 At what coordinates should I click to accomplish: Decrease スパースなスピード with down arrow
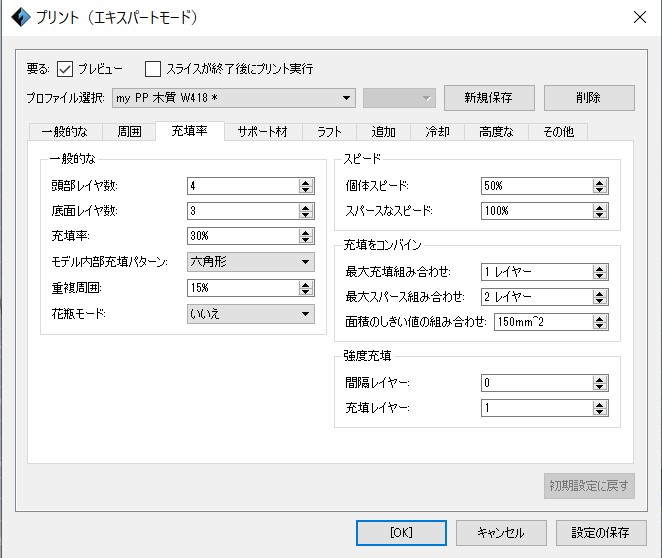(x=600, y=214)
